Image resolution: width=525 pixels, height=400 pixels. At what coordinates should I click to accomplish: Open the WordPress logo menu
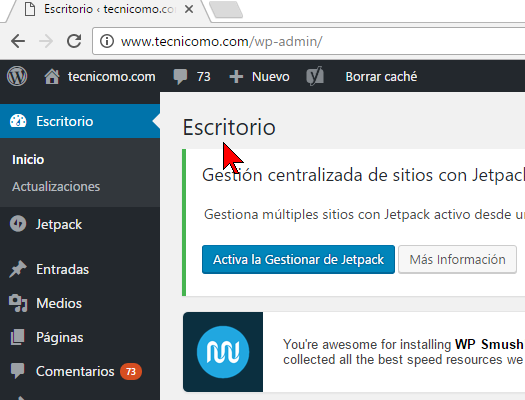(x=17, y=76)
